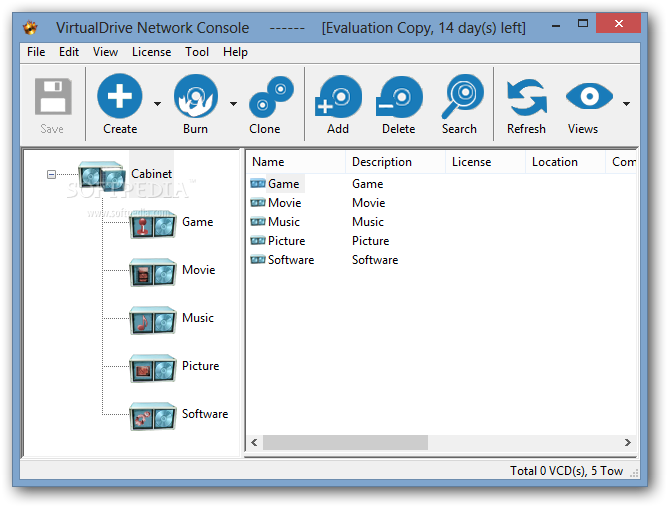This screenshot has width=668, height=507.
Task: Open the Views dropdown arrow
Action: 626,104
